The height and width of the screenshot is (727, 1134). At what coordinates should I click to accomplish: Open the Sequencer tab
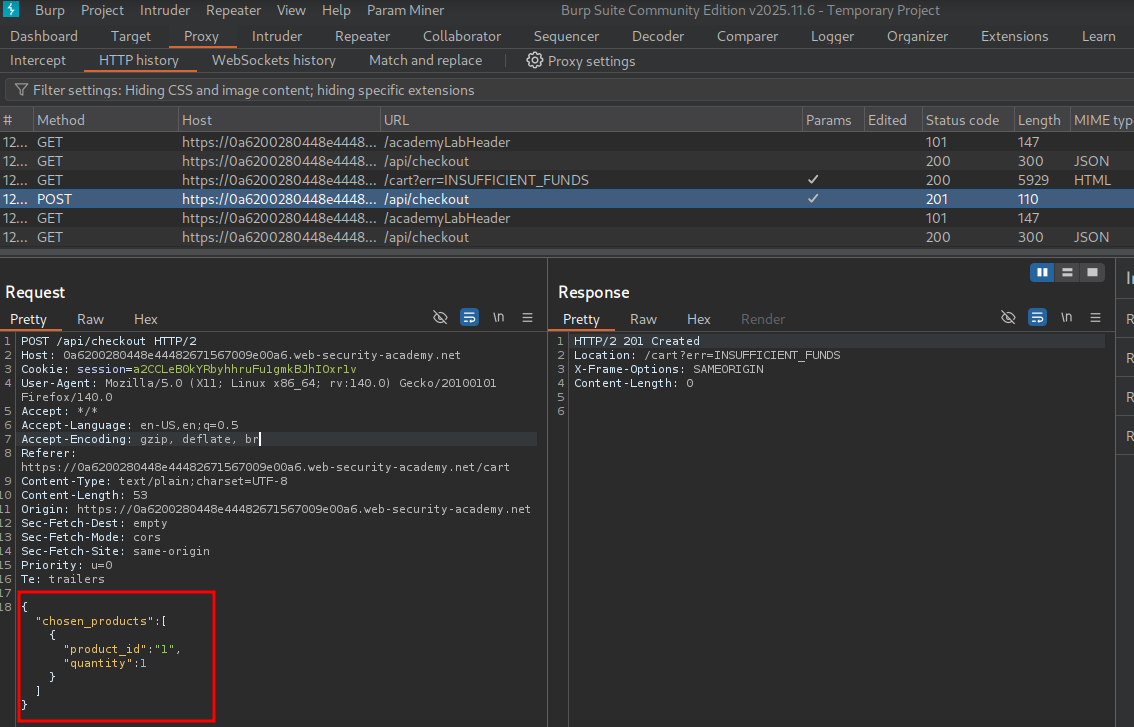coord(566,36)
